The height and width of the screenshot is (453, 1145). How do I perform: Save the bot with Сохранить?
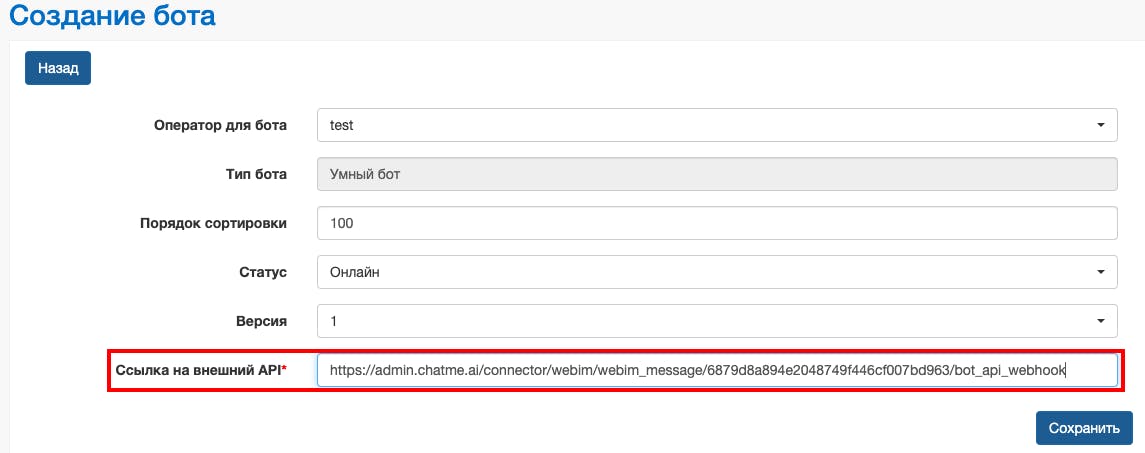pos(1084,428)
